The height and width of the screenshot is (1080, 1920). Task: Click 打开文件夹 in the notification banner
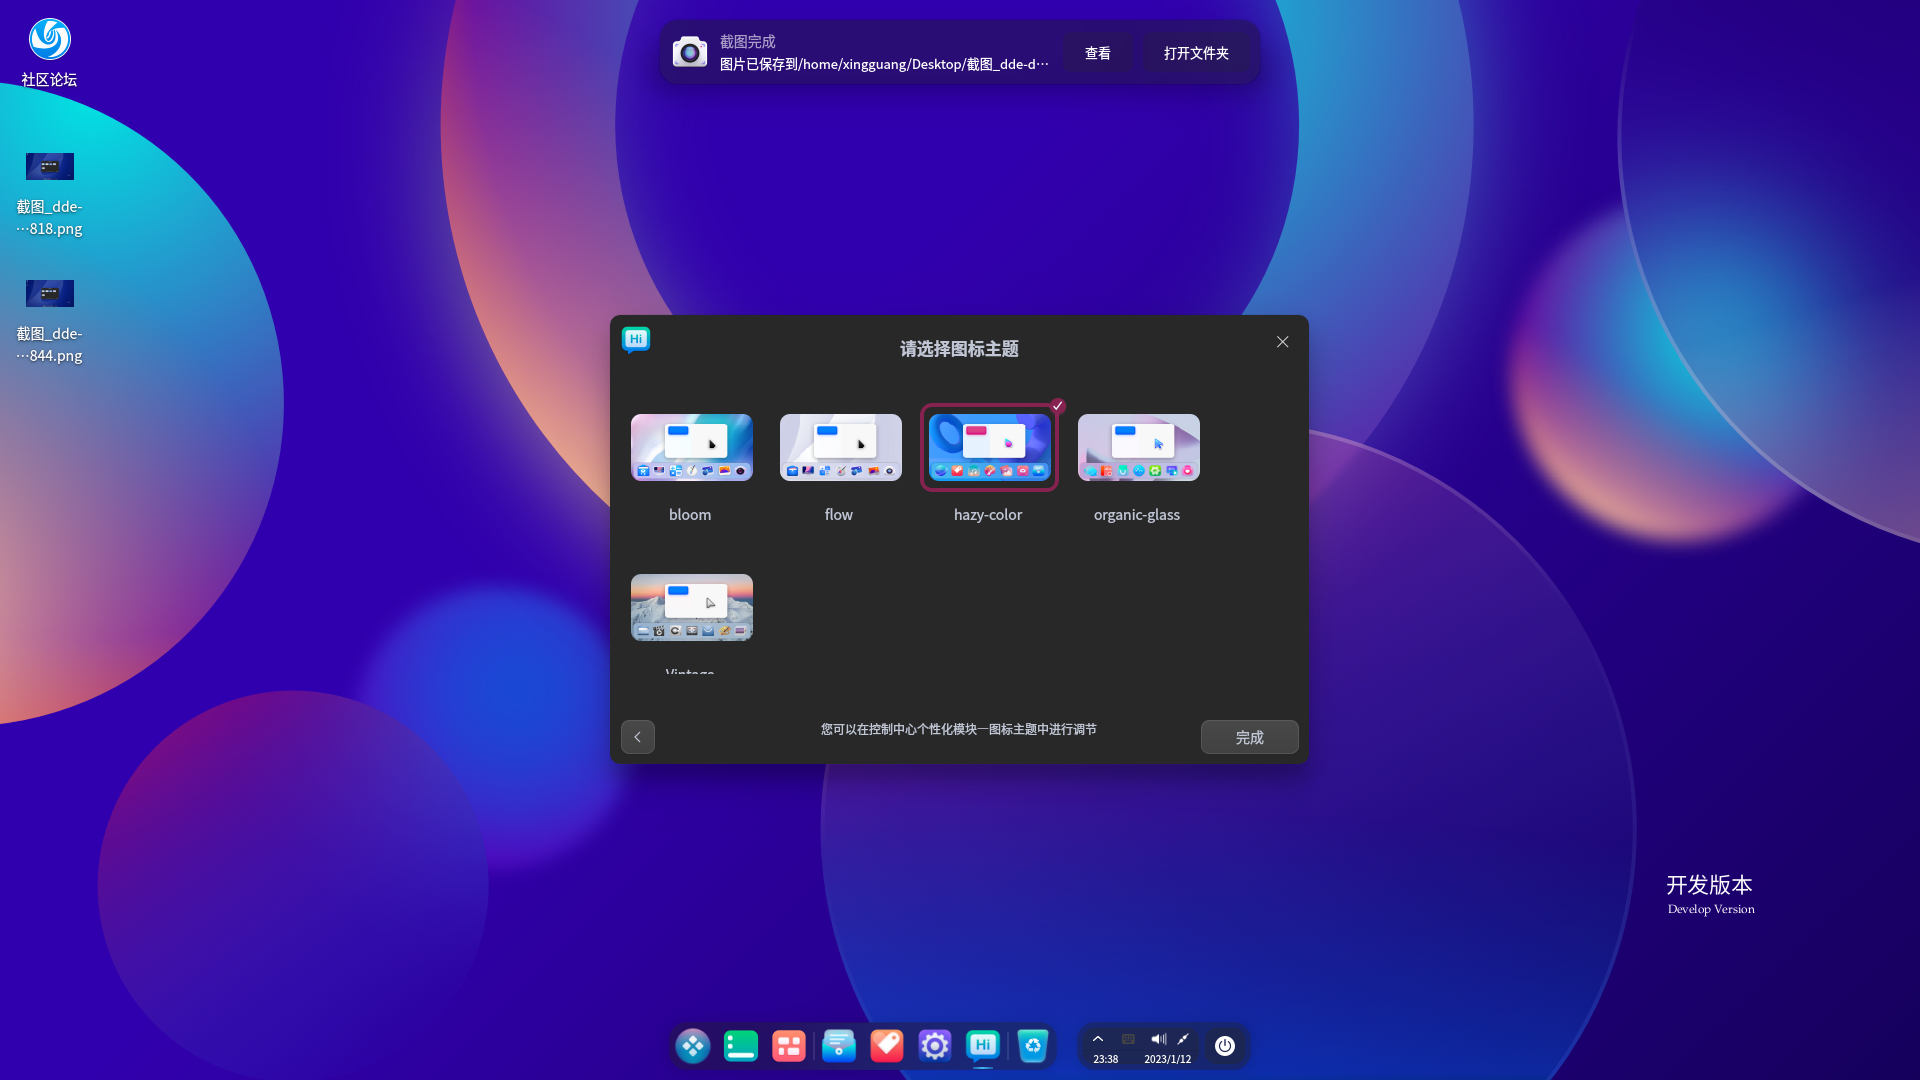1197,53
